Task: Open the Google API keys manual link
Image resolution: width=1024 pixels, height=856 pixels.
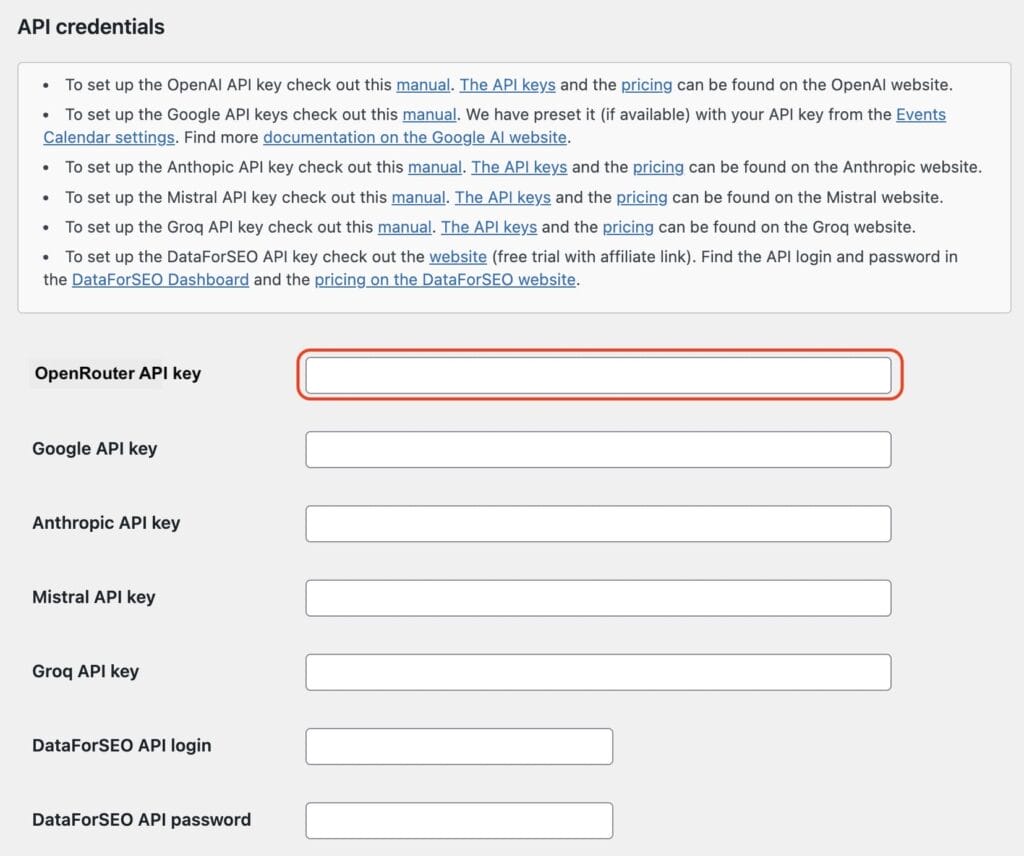Action: [x=429, y=114]
